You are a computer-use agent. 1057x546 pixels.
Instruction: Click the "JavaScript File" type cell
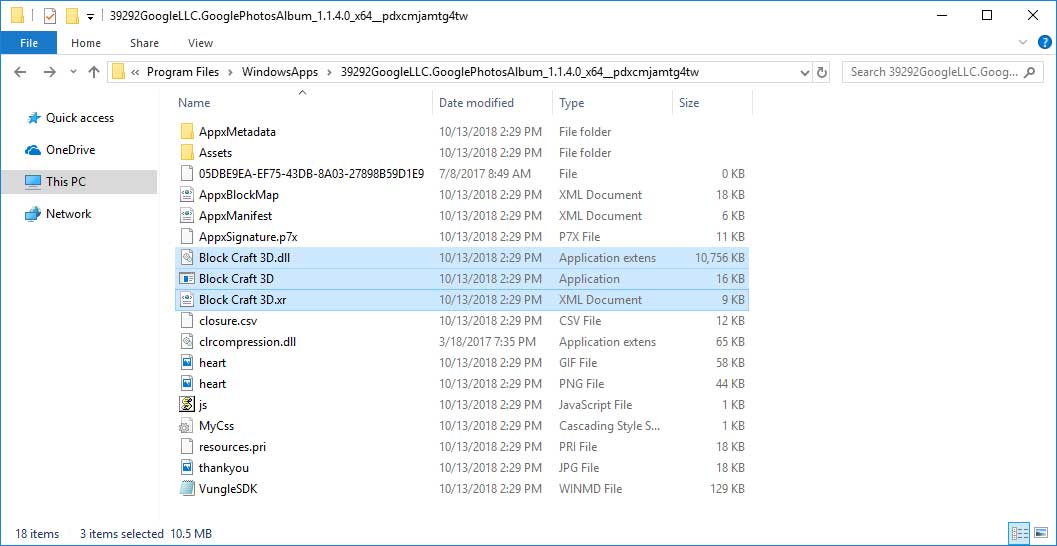click(x=595, y=404)
